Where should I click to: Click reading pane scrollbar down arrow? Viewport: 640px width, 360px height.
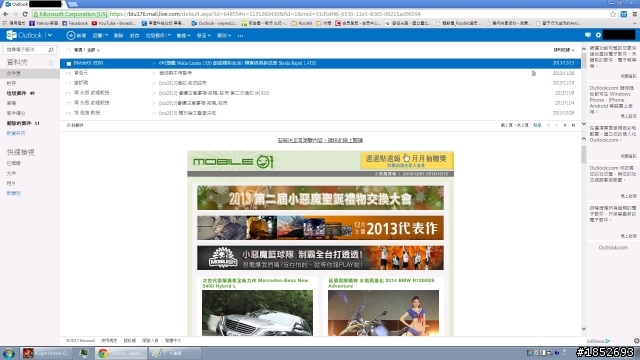click(584, 329)
